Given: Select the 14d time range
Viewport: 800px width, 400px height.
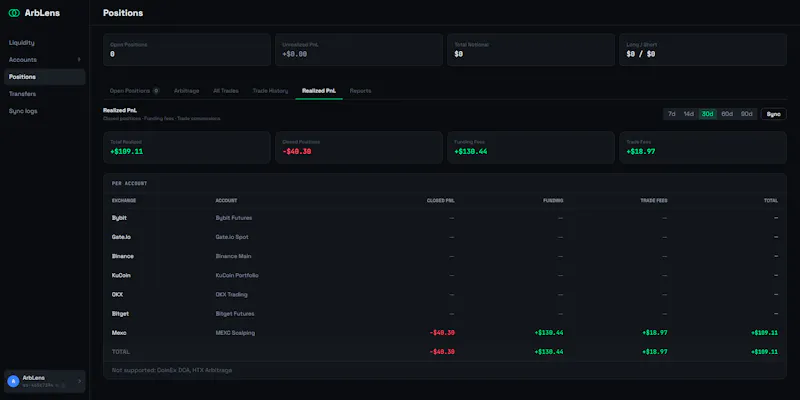Looking at the screenshot, I should (x=689, y=114).
